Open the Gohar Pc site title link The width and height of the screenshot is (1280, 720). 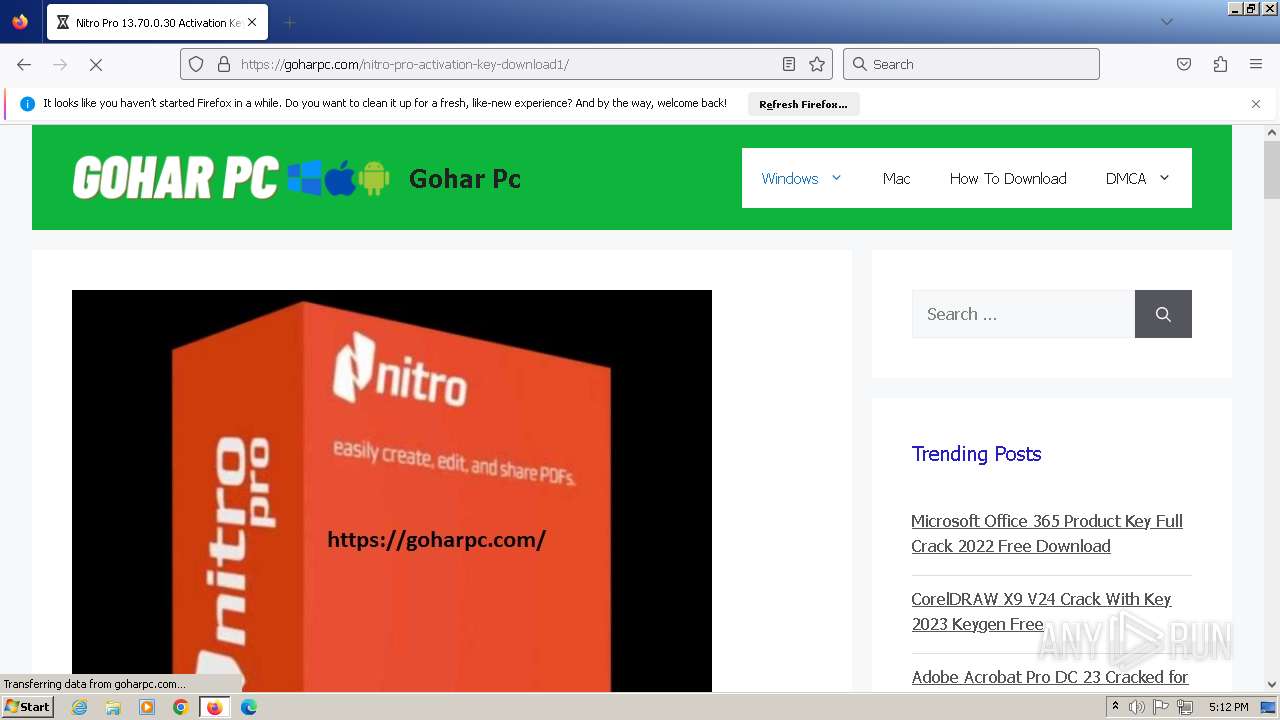465,179
